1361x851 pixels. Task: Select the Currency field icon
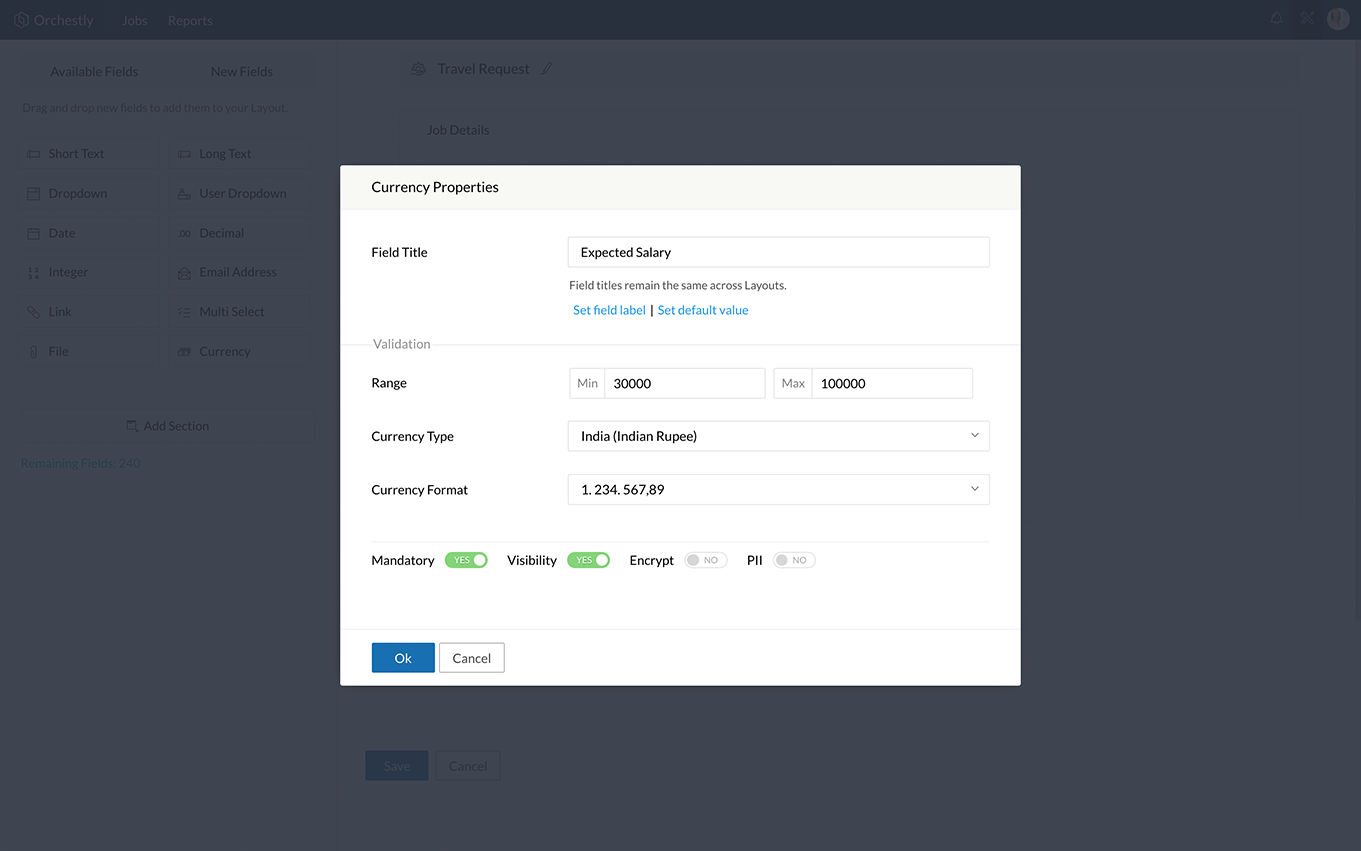pyautogui.click(x=184, y=352)
